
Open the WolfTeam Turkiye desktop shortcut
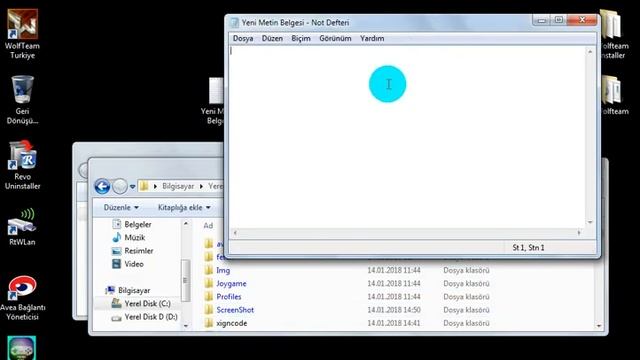pos(22,34)
